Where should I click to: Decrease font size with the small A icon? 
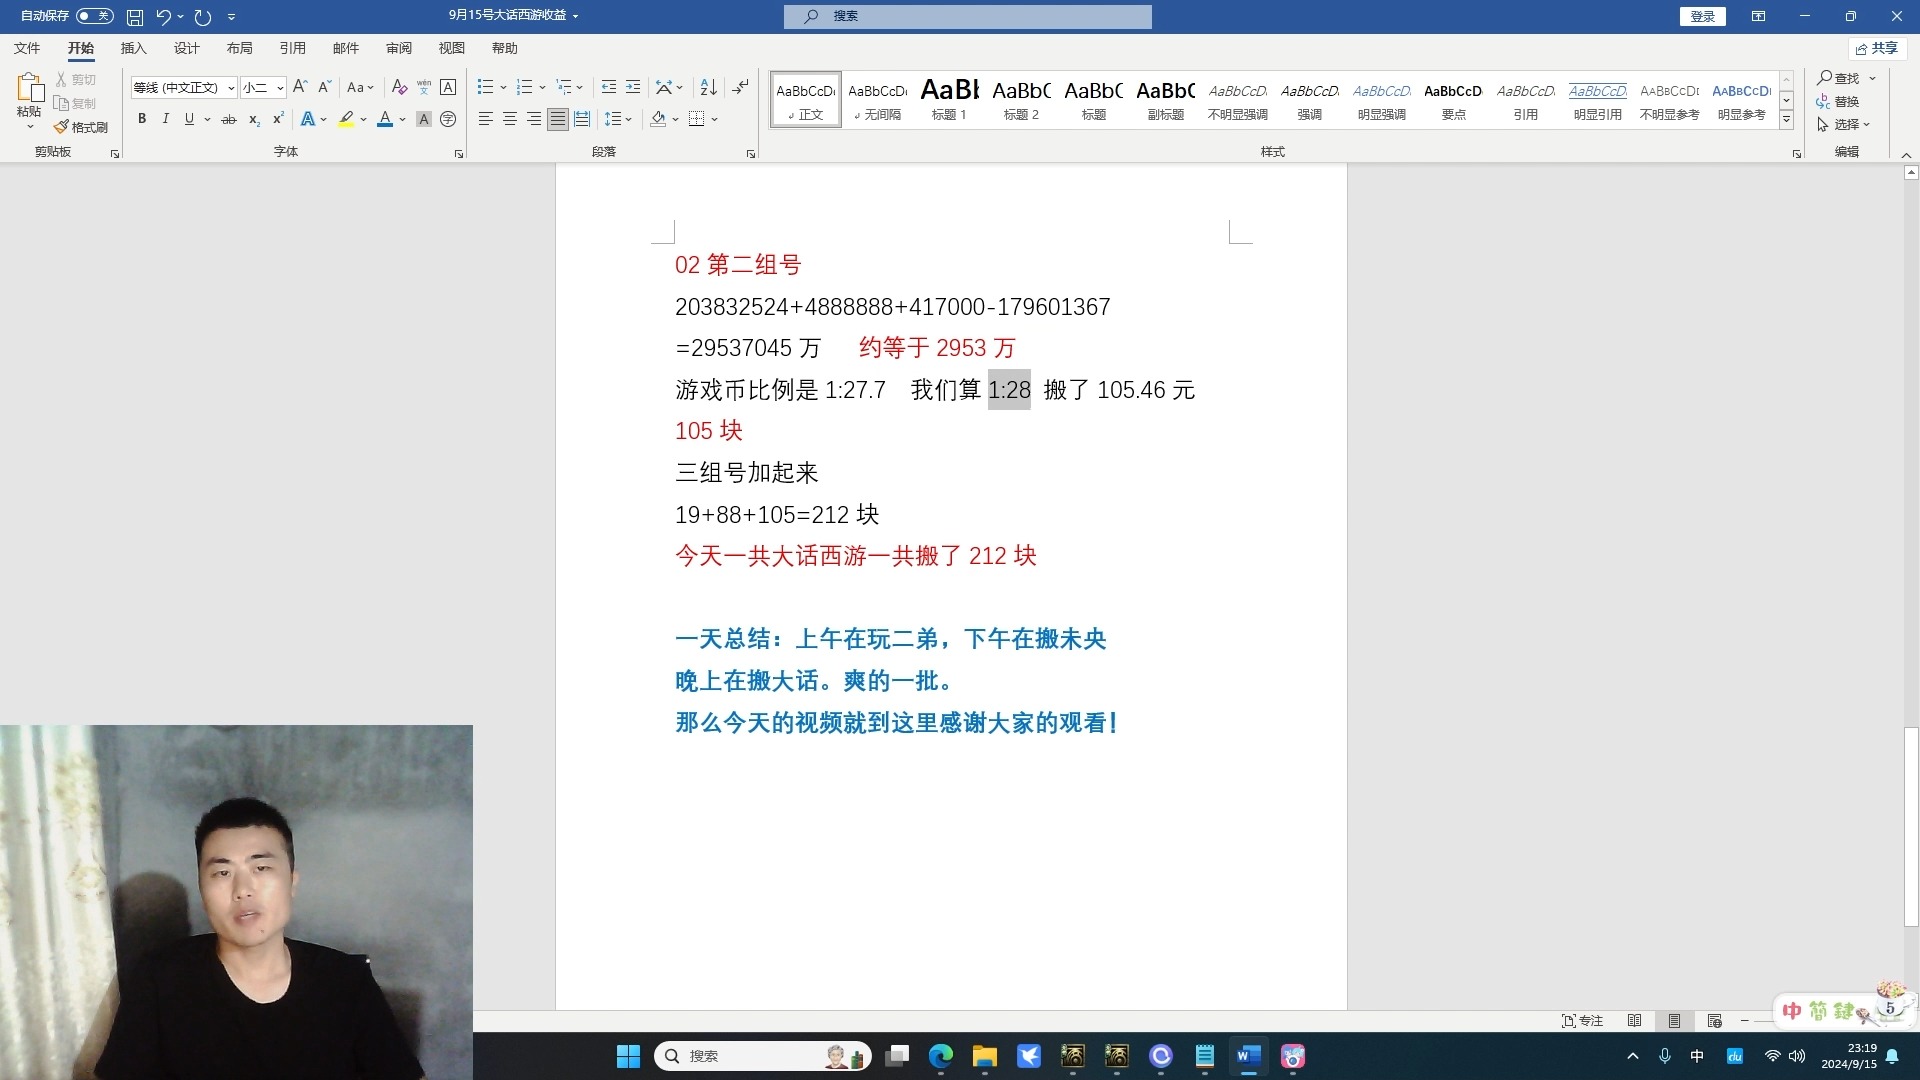[324, 87]
